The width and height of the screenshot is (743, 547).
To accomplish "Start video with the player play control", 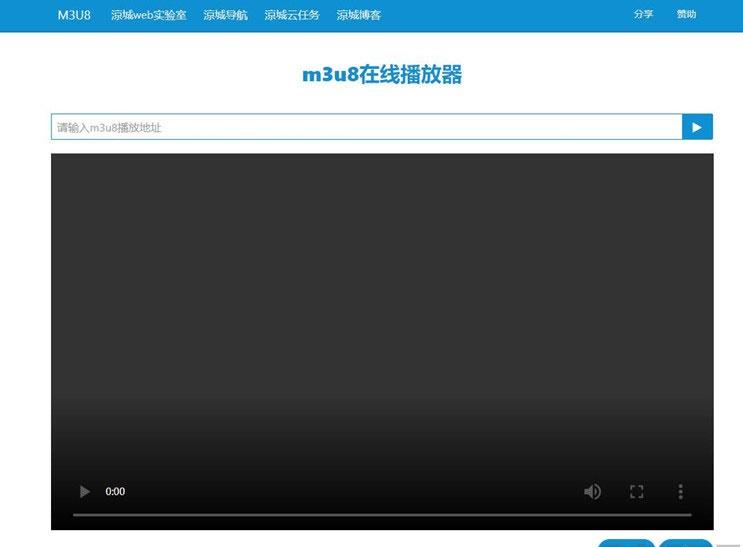I will (x=85, y=492).
